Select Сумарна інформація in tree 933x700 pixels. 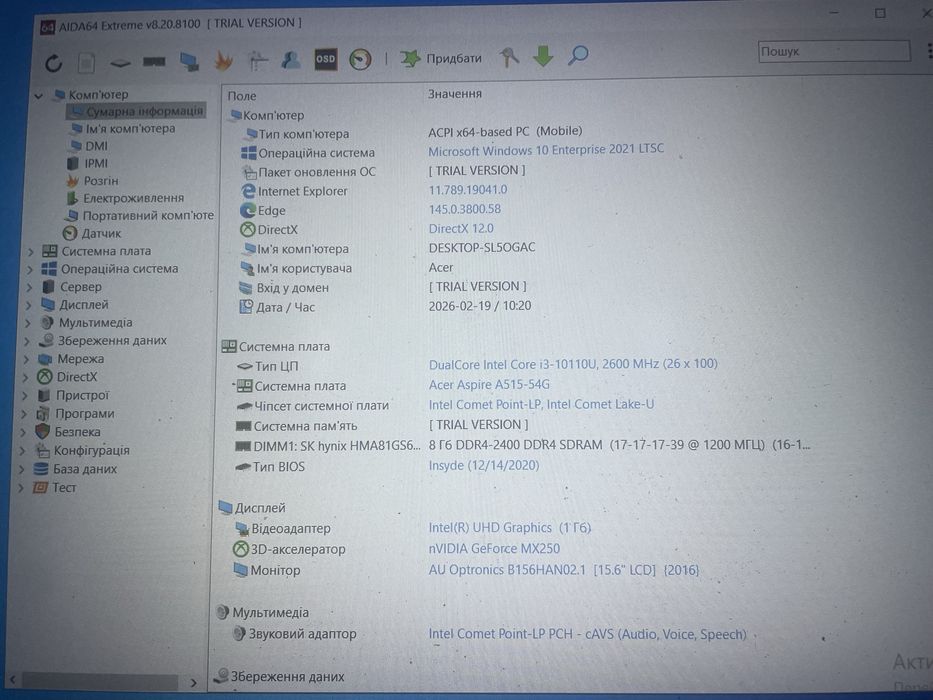click(136, 111)
